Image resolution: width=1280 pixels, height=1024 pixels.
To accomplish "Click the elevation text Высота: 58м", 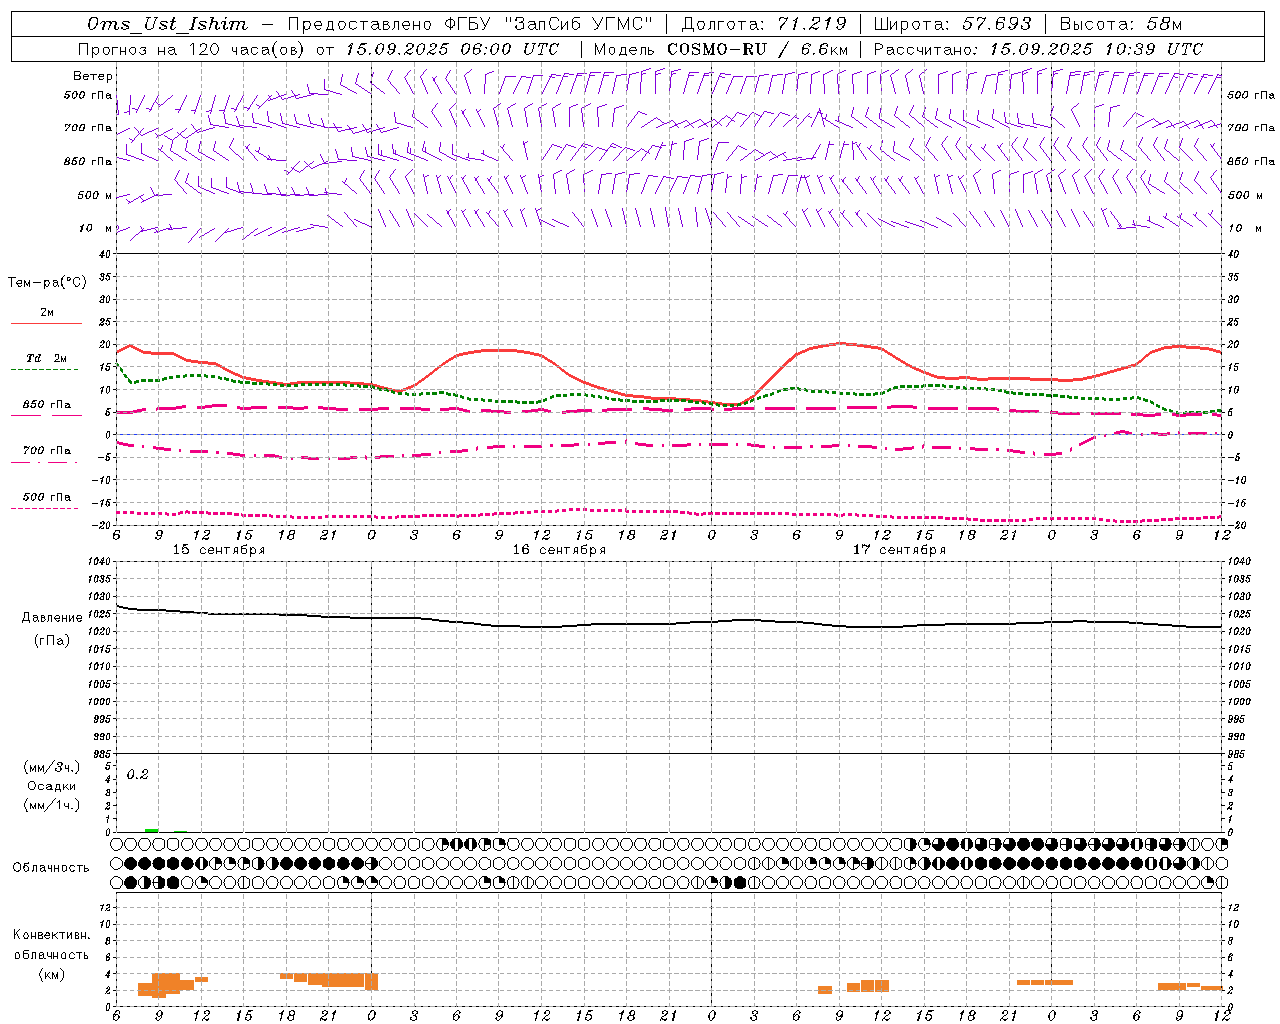I will [x=1120, y=24].
